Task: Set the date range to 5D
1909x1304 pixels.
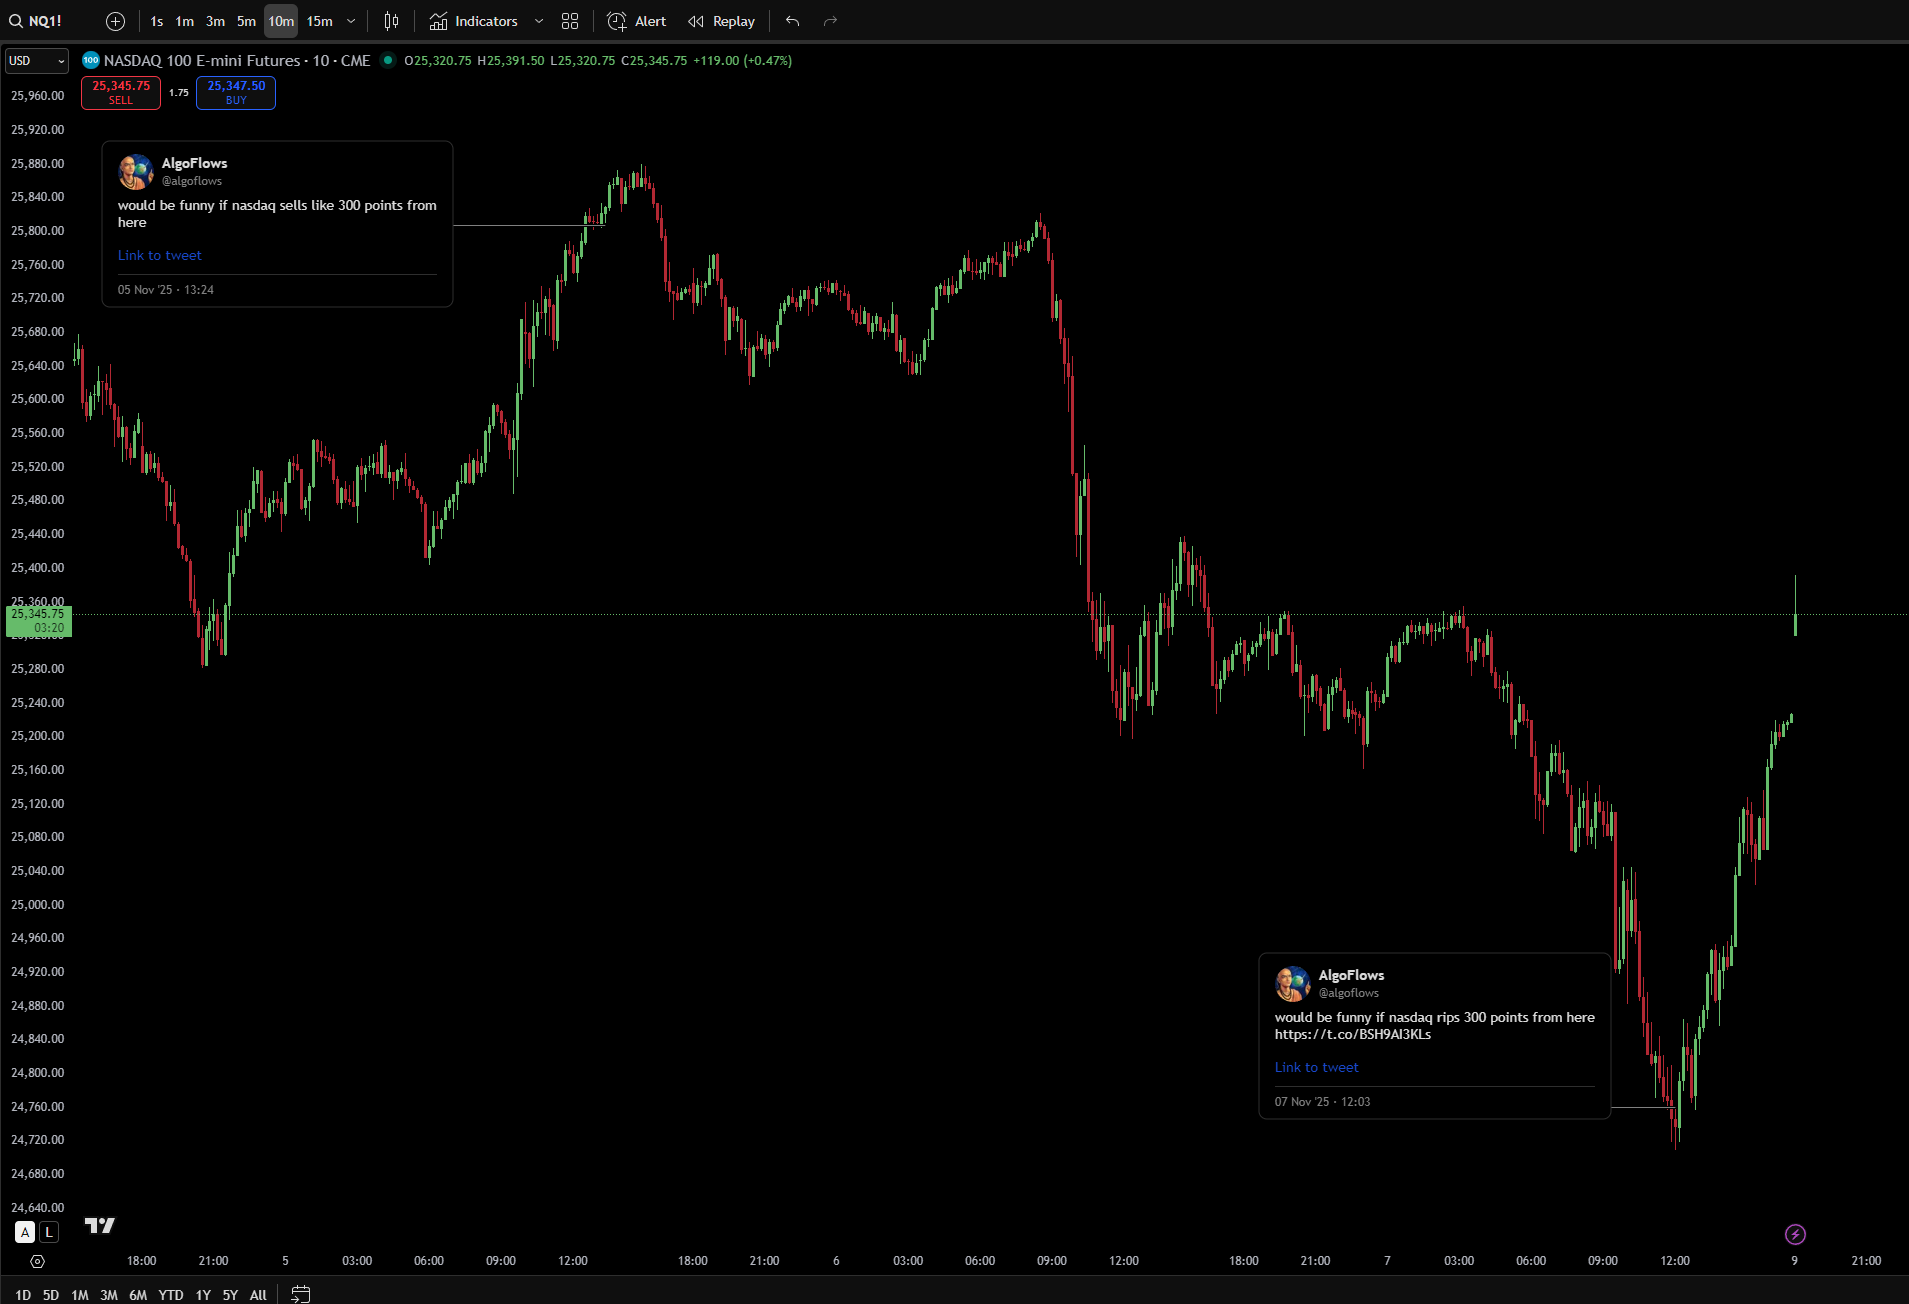Action: click(x=51, y=1294)
